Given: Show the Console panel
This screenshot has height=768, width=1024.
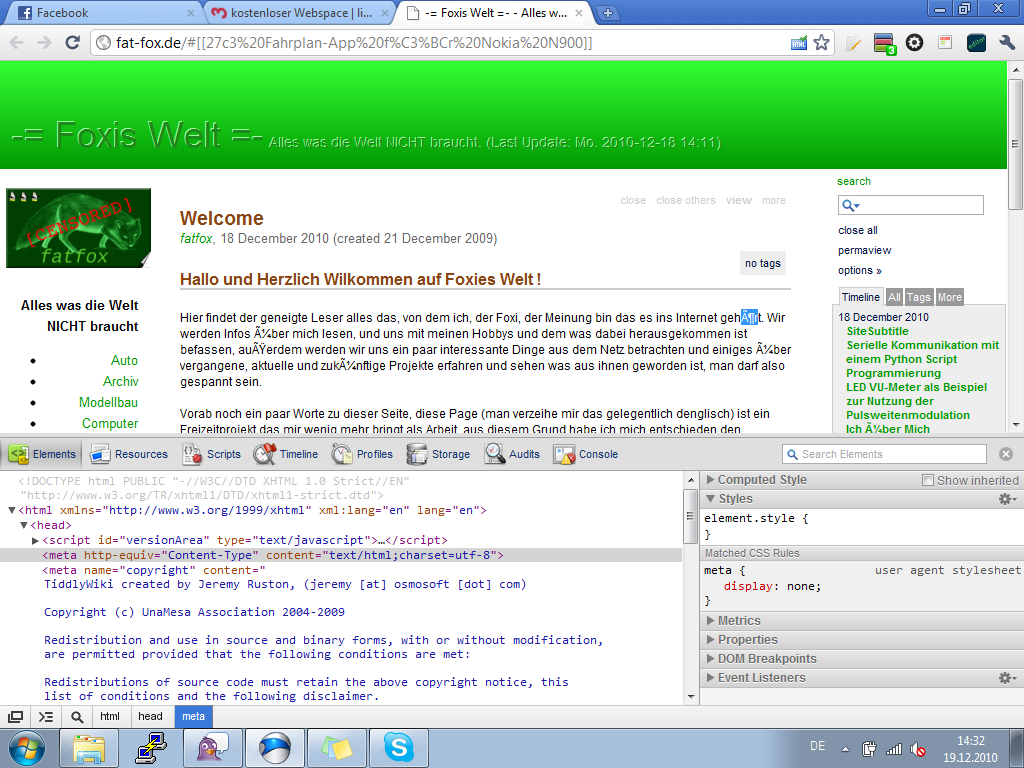Looking at the screenshot, I should pyautogui.click(x=586, y=454).
